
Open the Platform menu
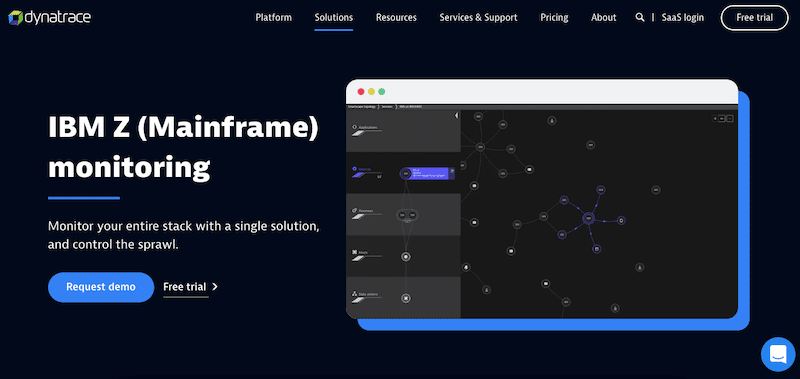pyautogui.click(x=273, y=17)
